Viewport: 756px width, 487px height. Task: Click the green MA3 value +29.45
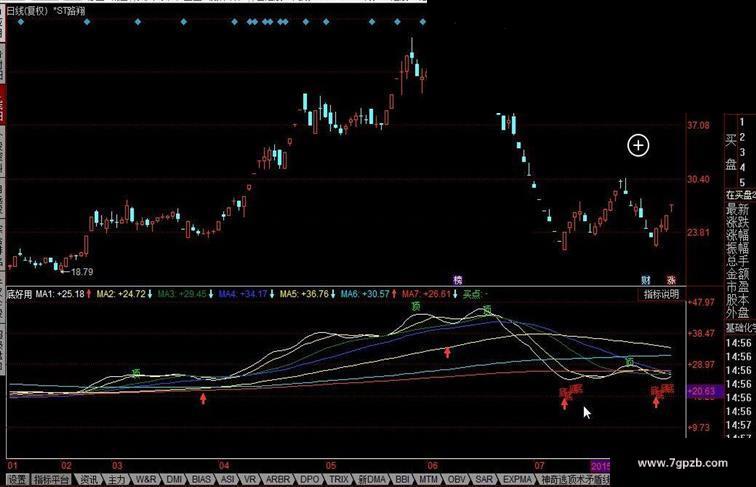tap(192, 294)
